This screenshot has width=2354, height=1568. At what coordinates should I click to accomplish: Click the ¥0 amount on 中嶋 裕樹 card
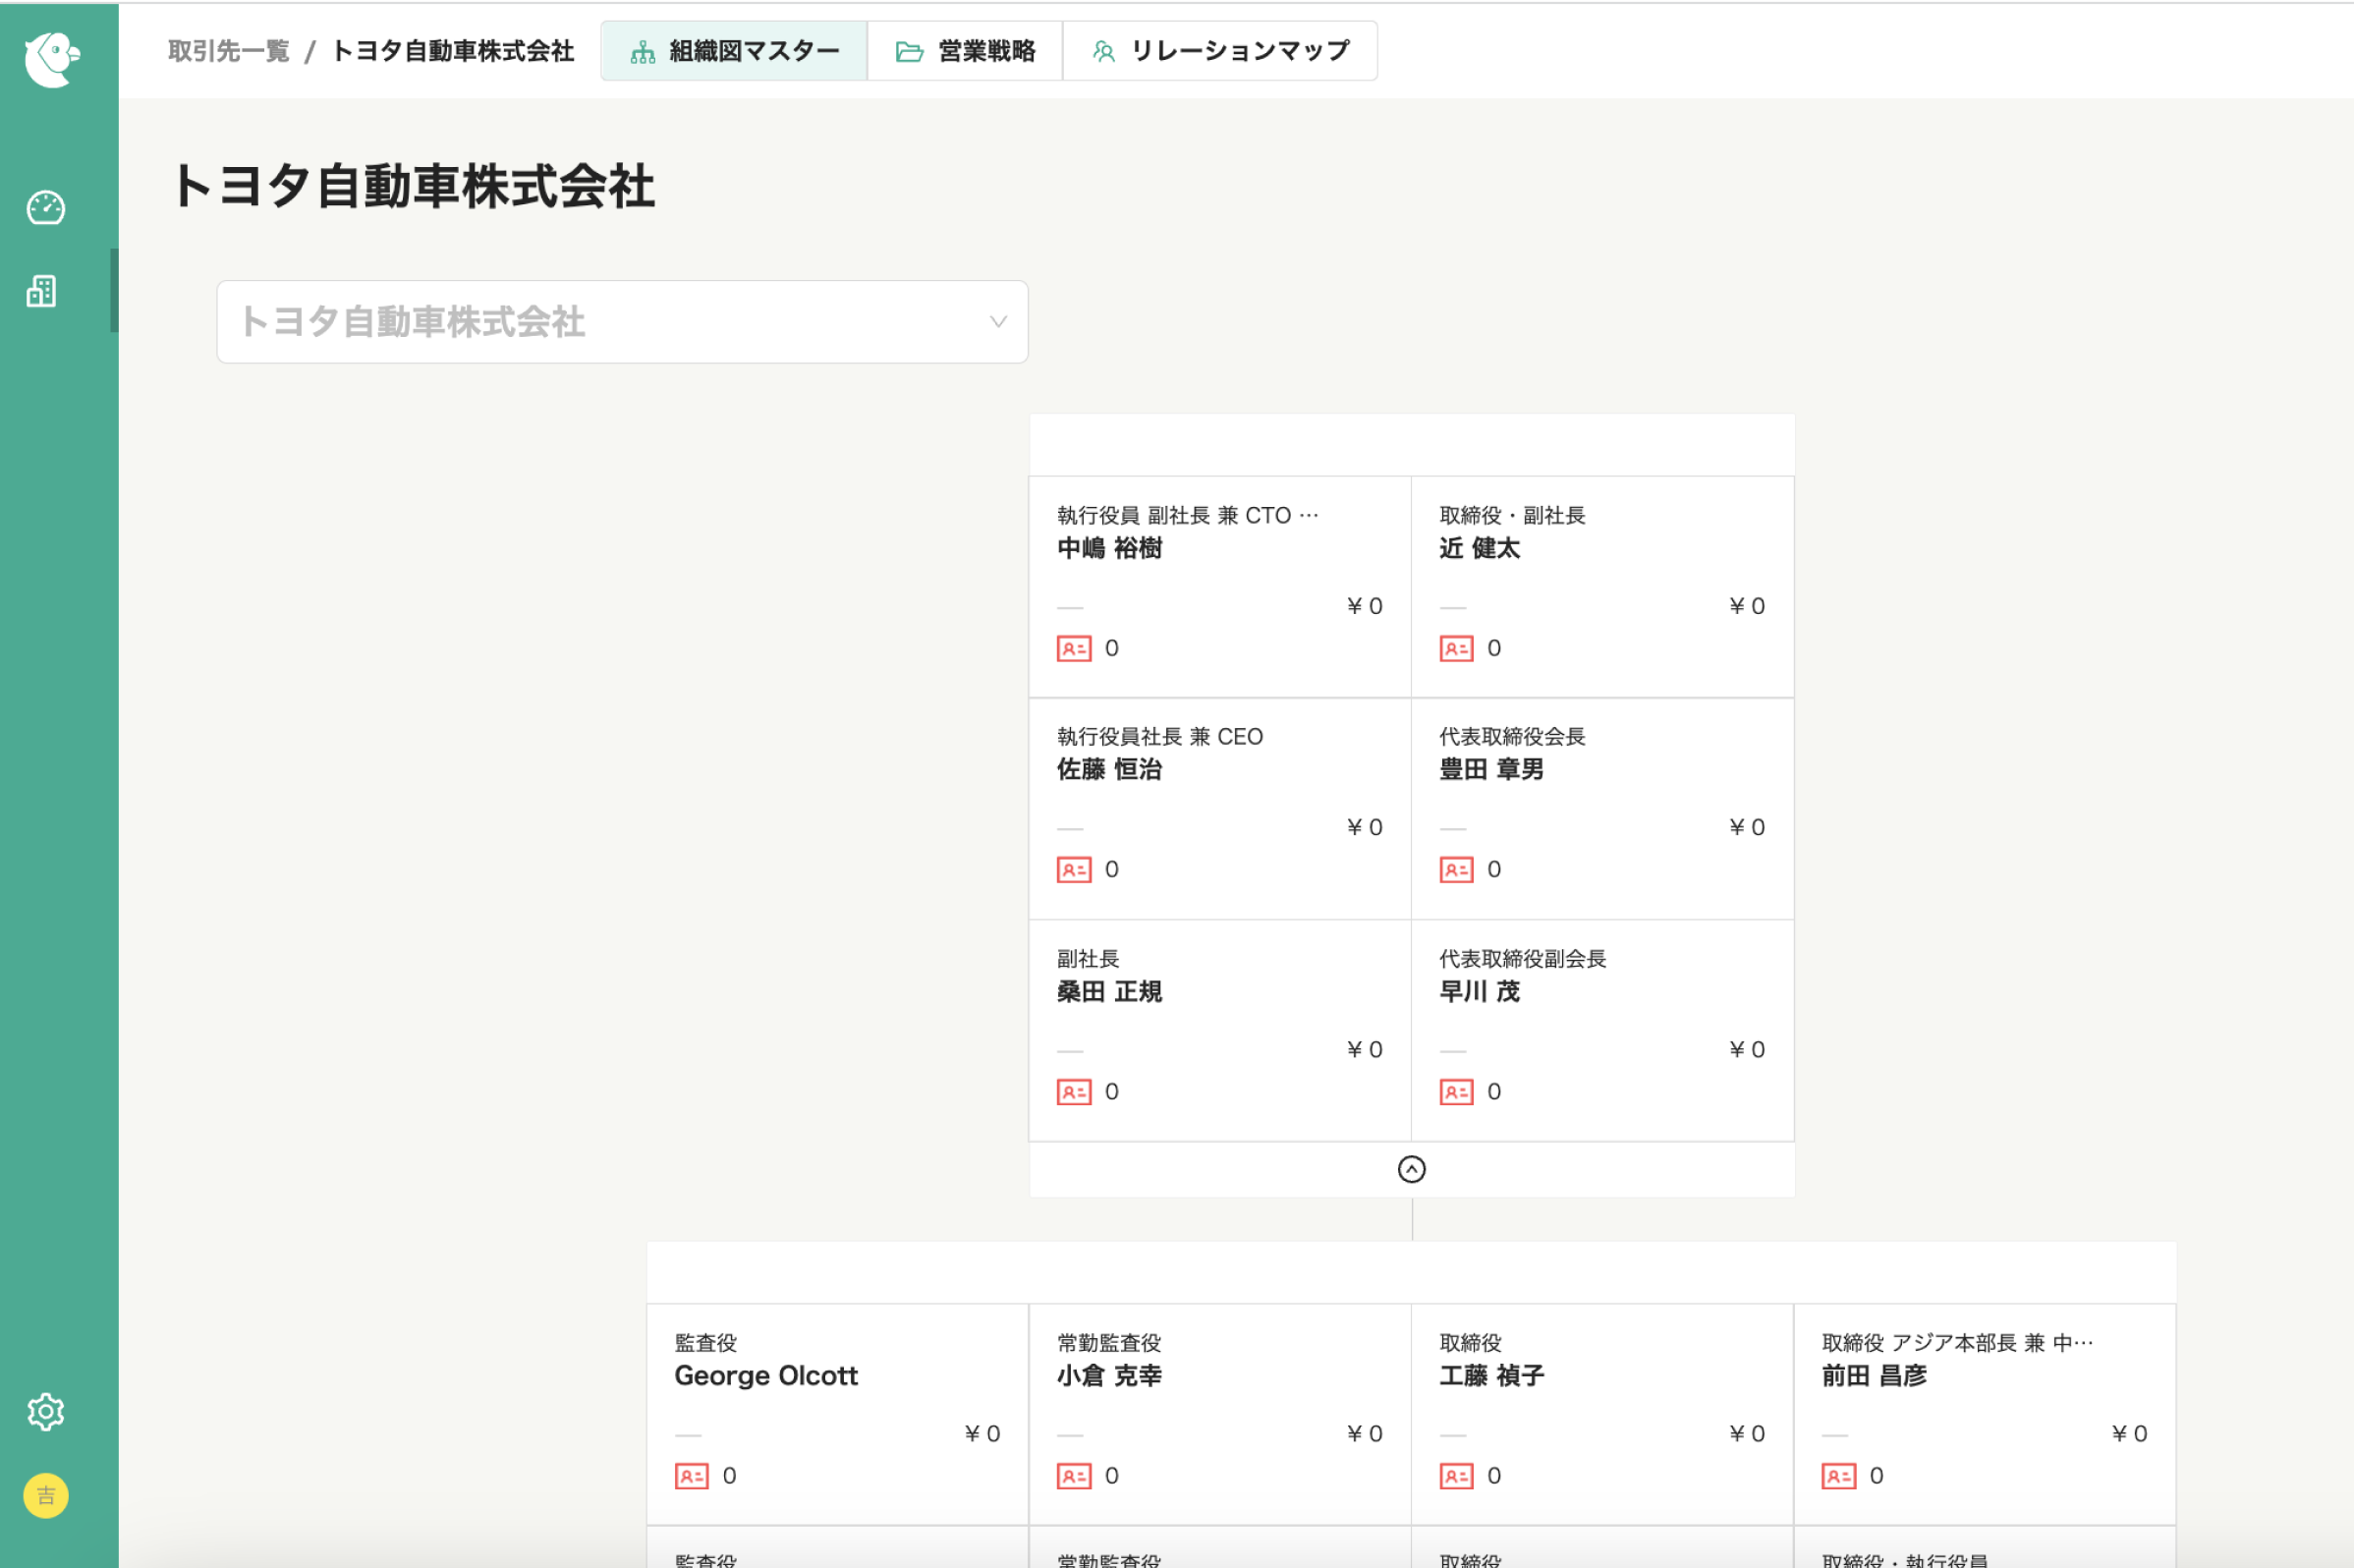(1365, 606)
